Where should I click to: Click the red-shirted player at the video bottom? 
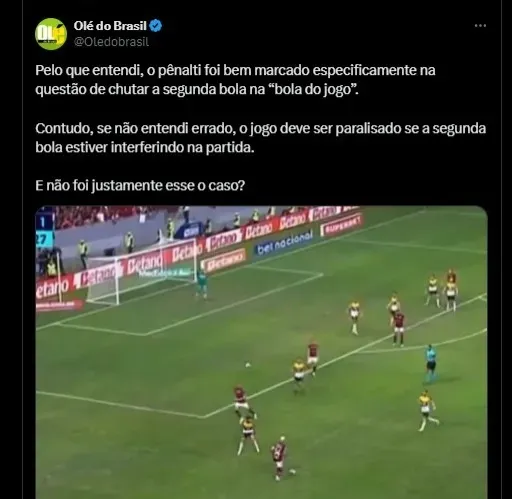pos(280,458)
